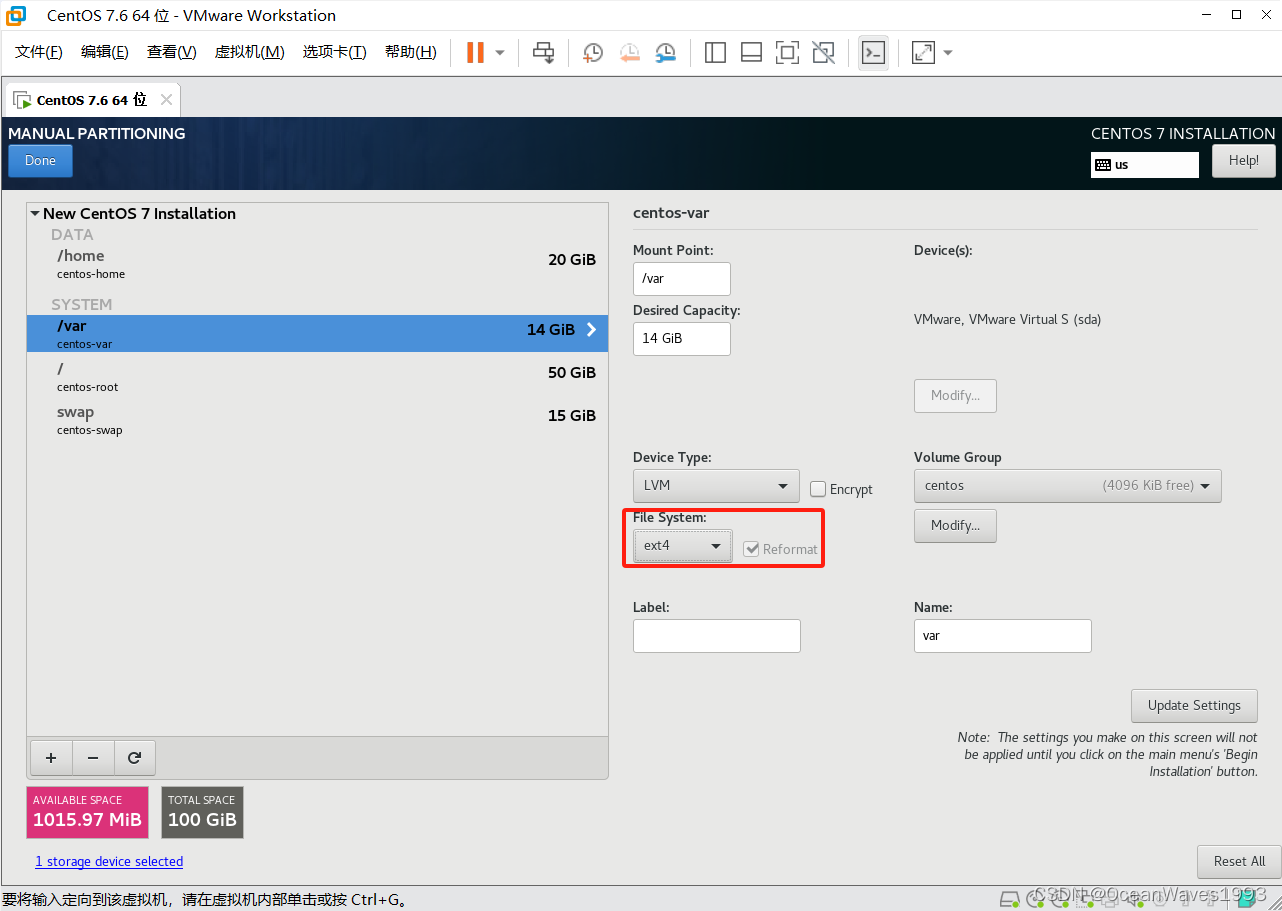
Task: Click the AVAILABLE SPACE 1015.97 MiB box
Action: click(x=87, y=813)
